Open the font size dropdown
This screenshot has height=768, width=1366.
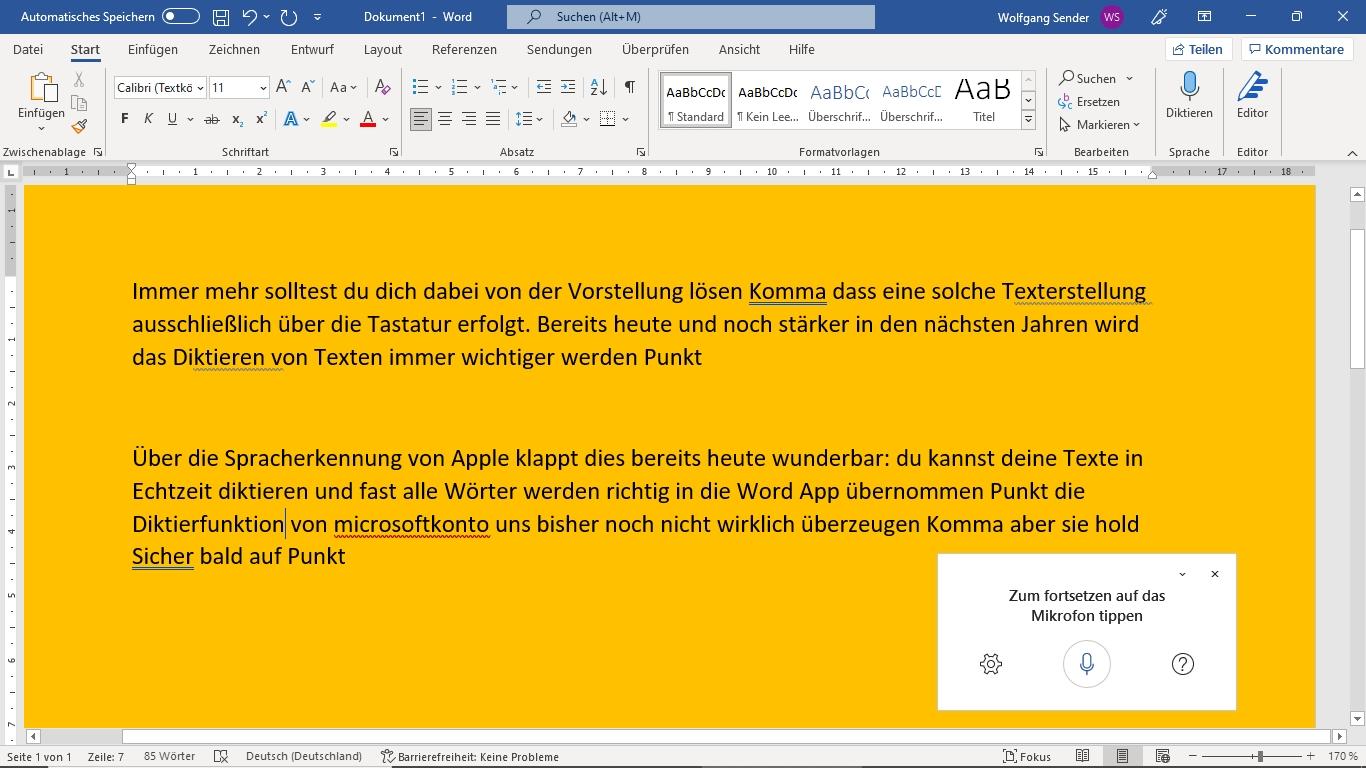pyautogui.click(x=263, y=88)
